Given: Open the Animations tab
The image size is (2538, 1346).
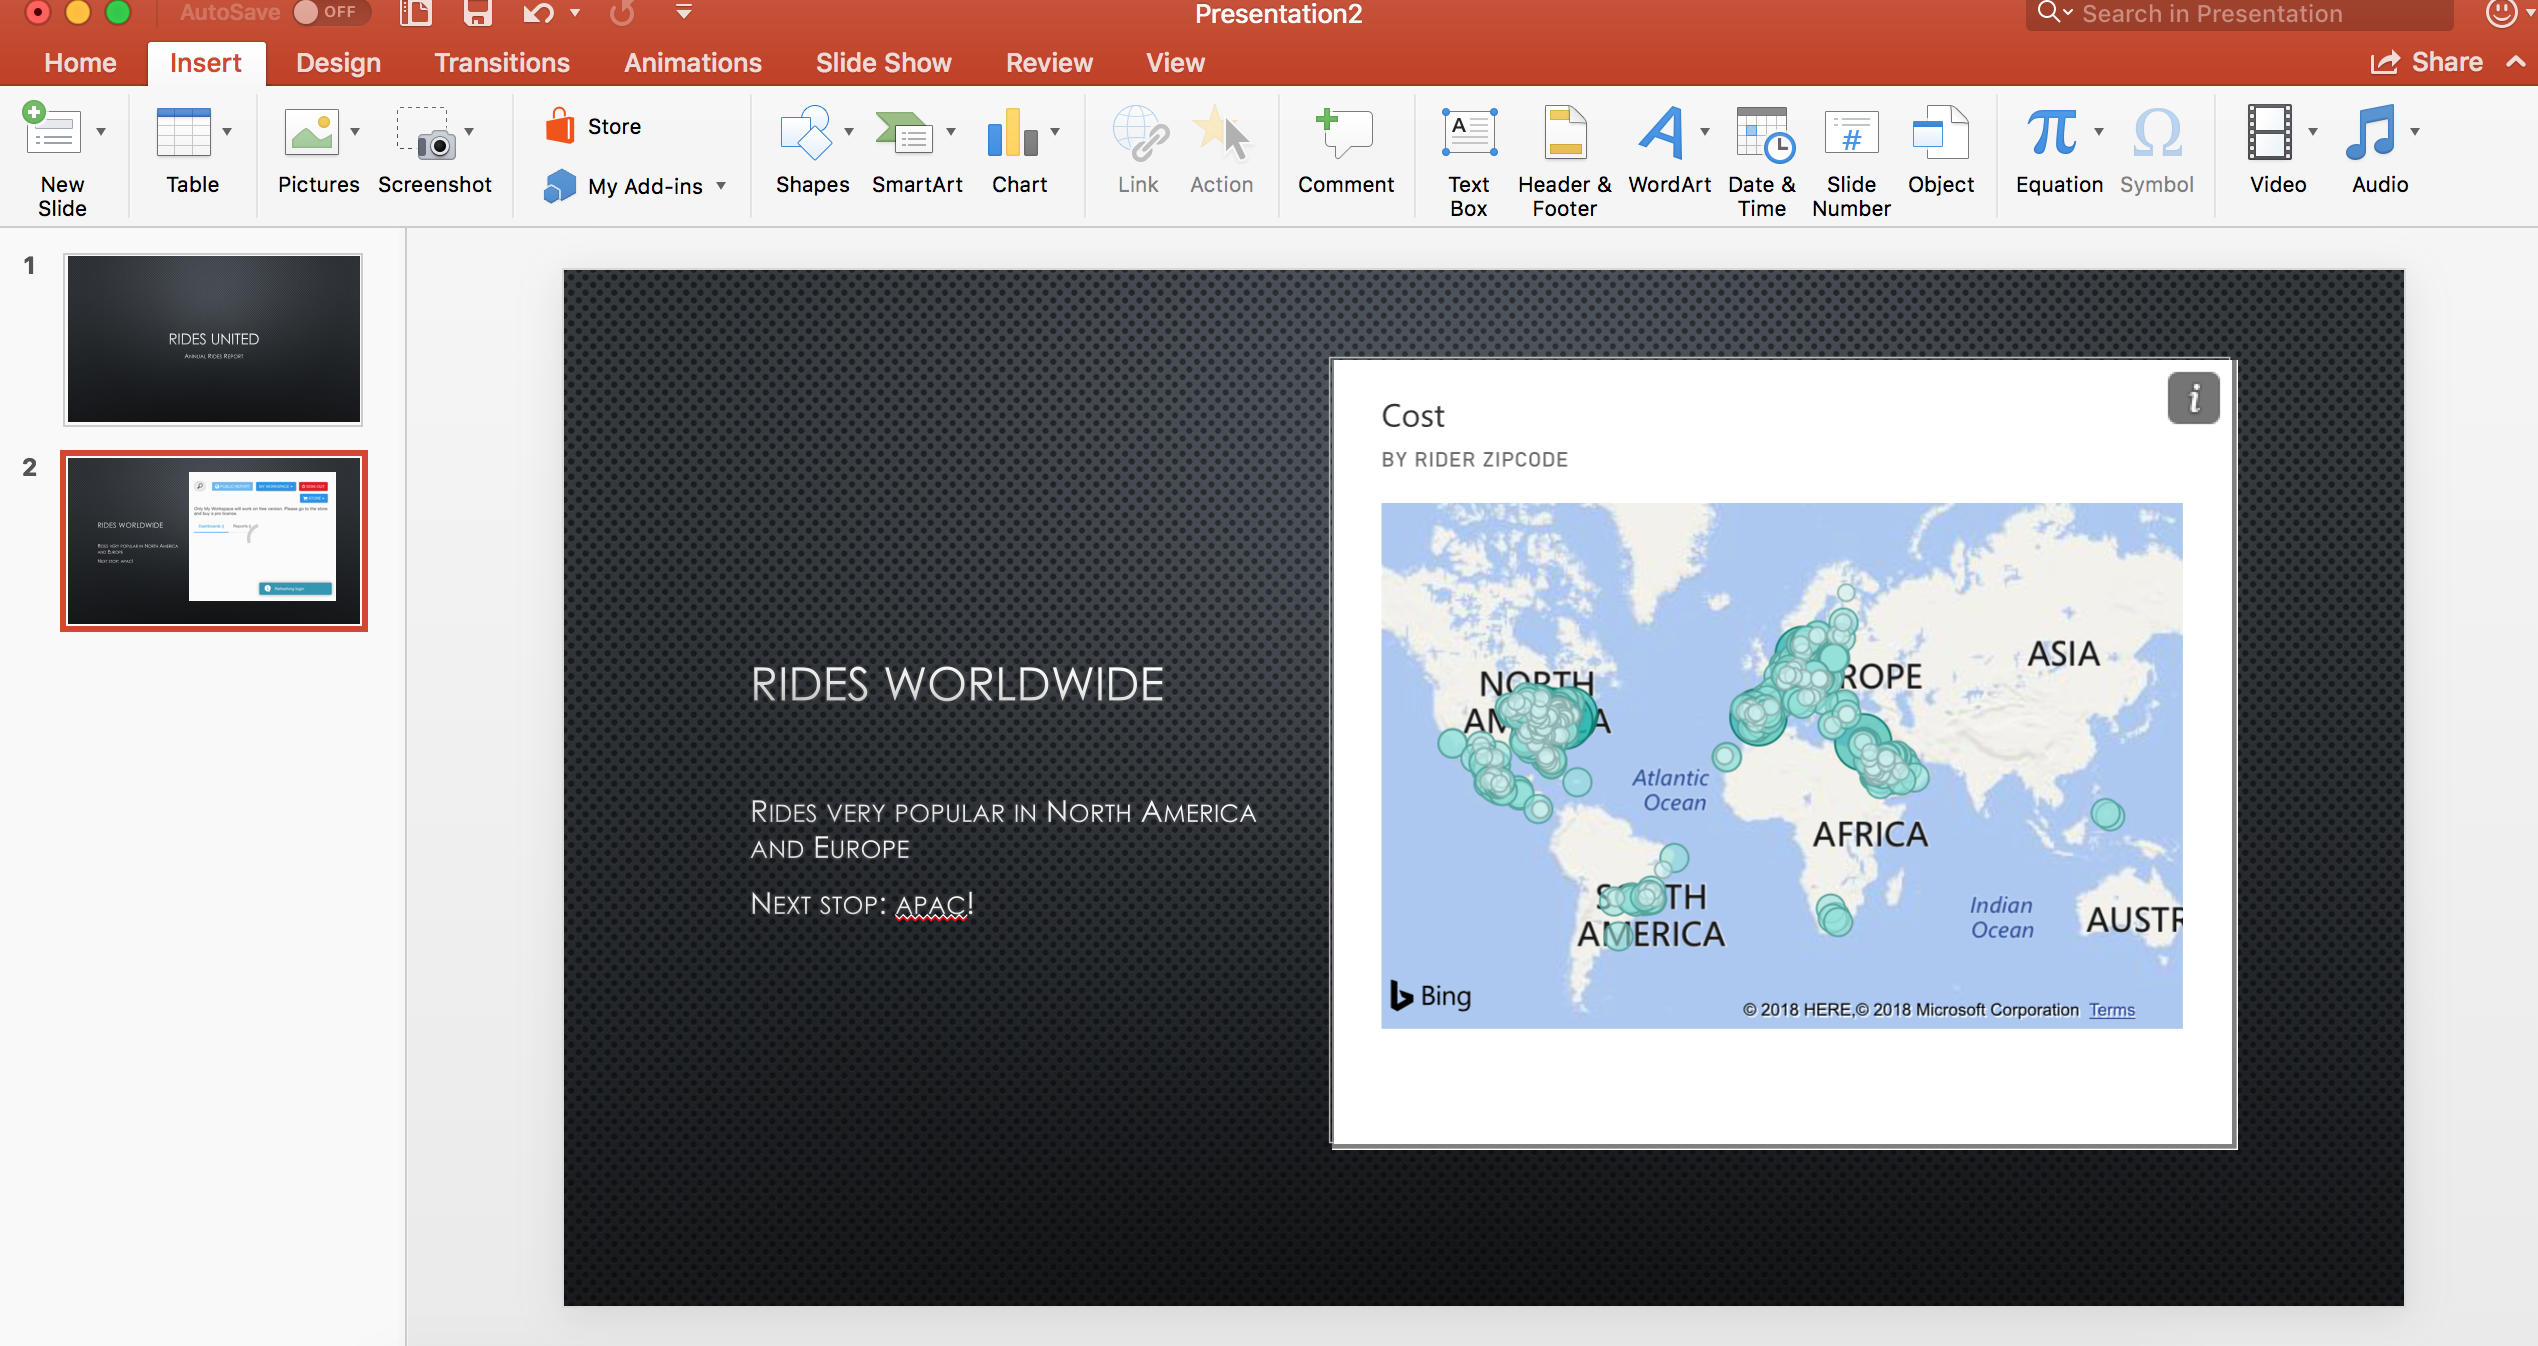Looking at the screenshot, I should [692, 63].
